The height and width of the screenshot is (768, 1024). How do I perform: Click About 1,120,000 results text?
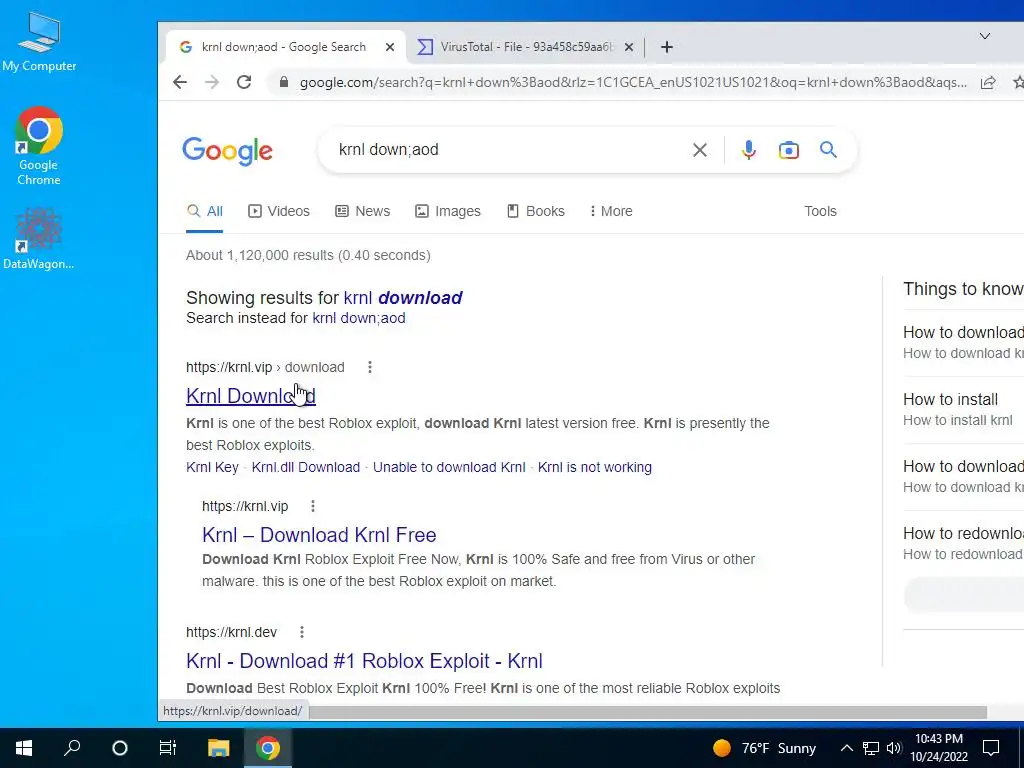[308, 255]
